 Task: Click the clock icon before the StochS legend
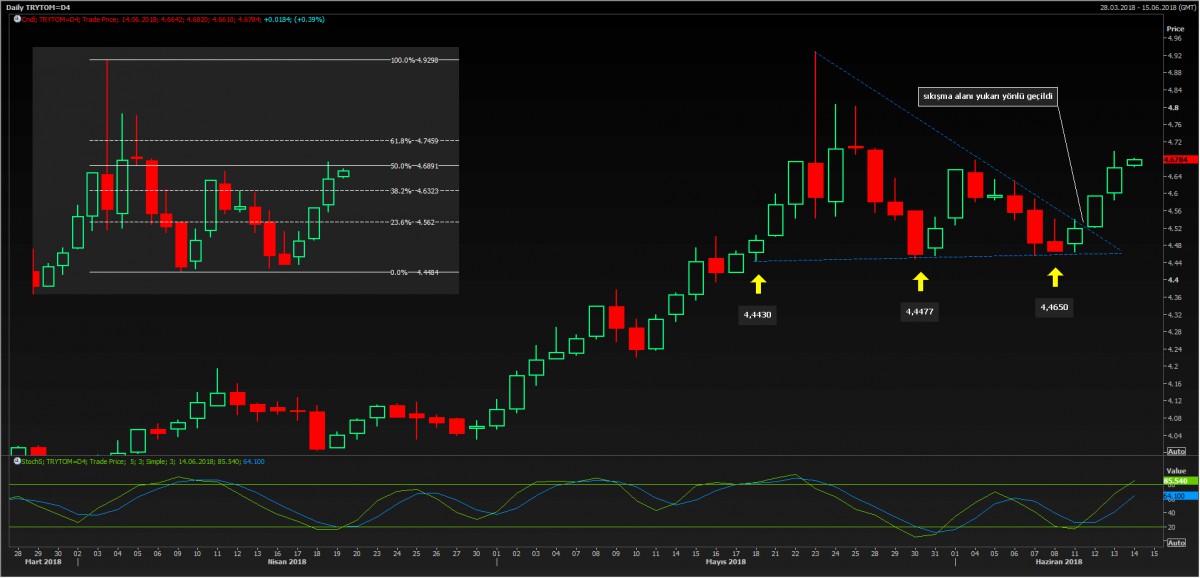[x=15, y=461]
